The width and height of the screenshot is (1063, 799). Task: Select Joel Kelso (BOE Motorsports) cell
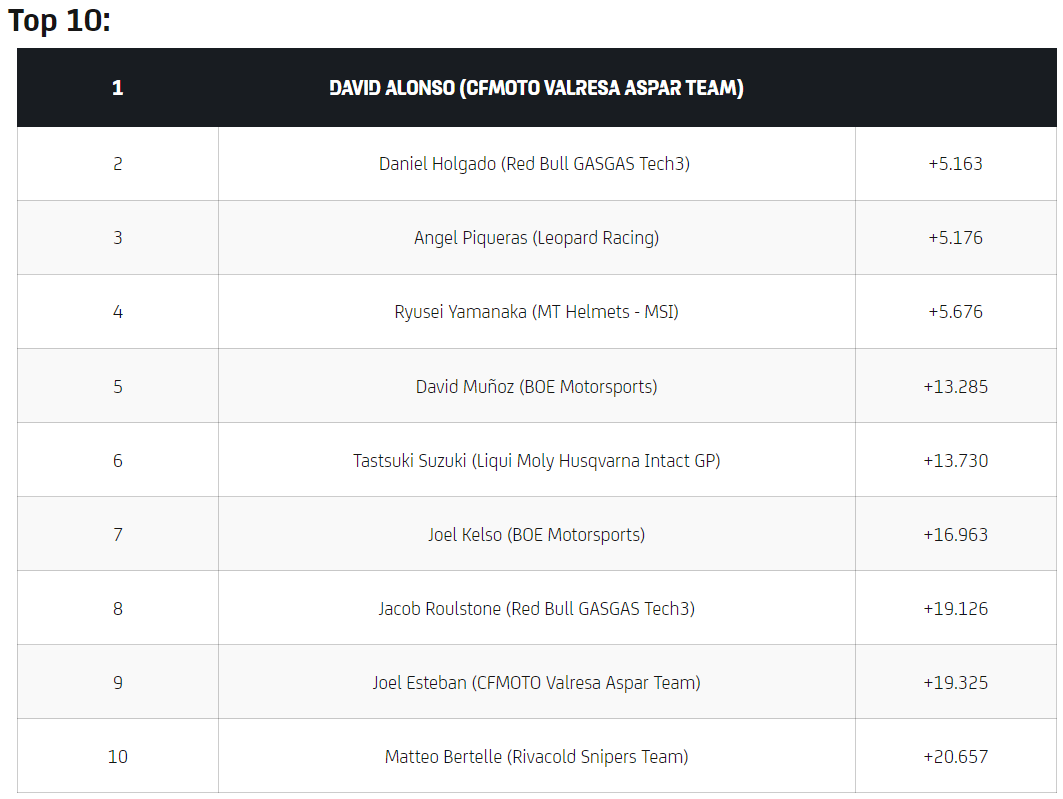[x=536, y=534]
